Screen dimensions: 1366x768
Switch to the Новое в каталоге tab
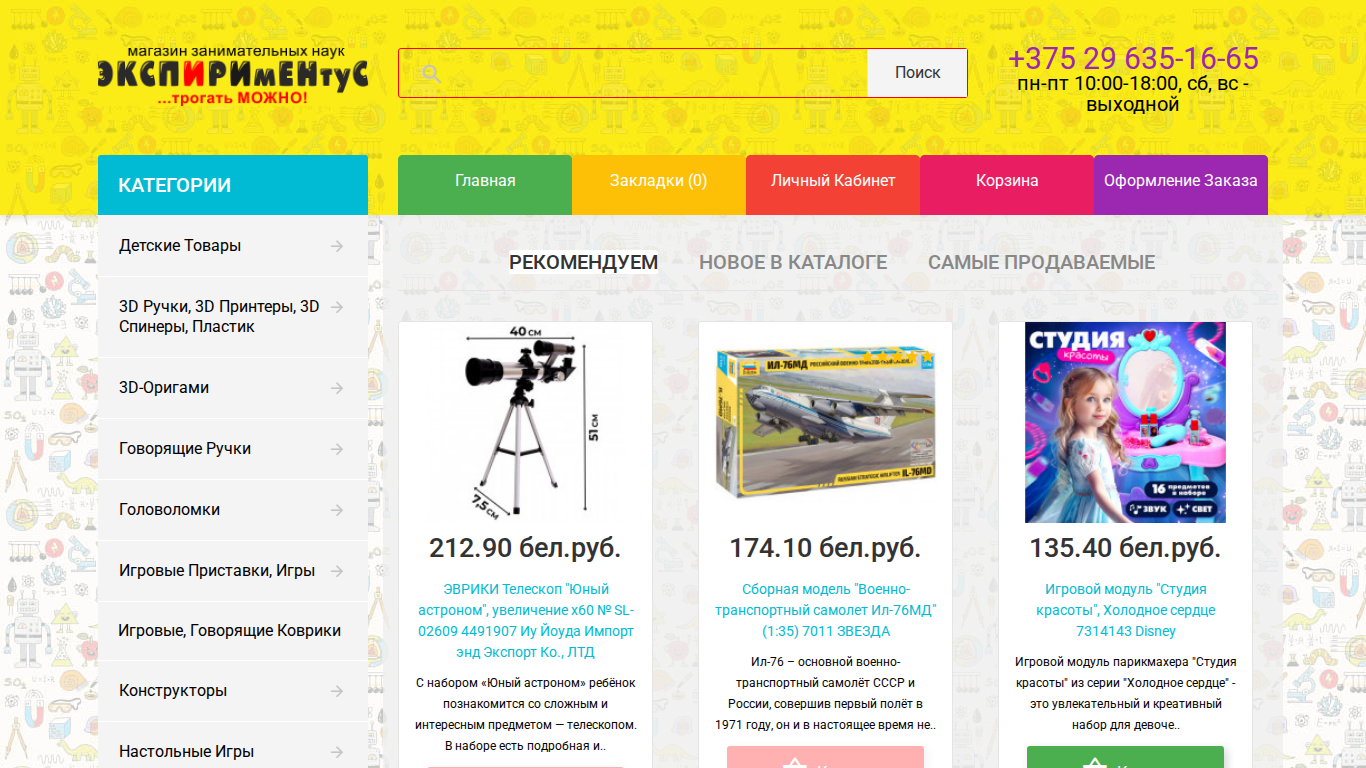coord(793,262)
